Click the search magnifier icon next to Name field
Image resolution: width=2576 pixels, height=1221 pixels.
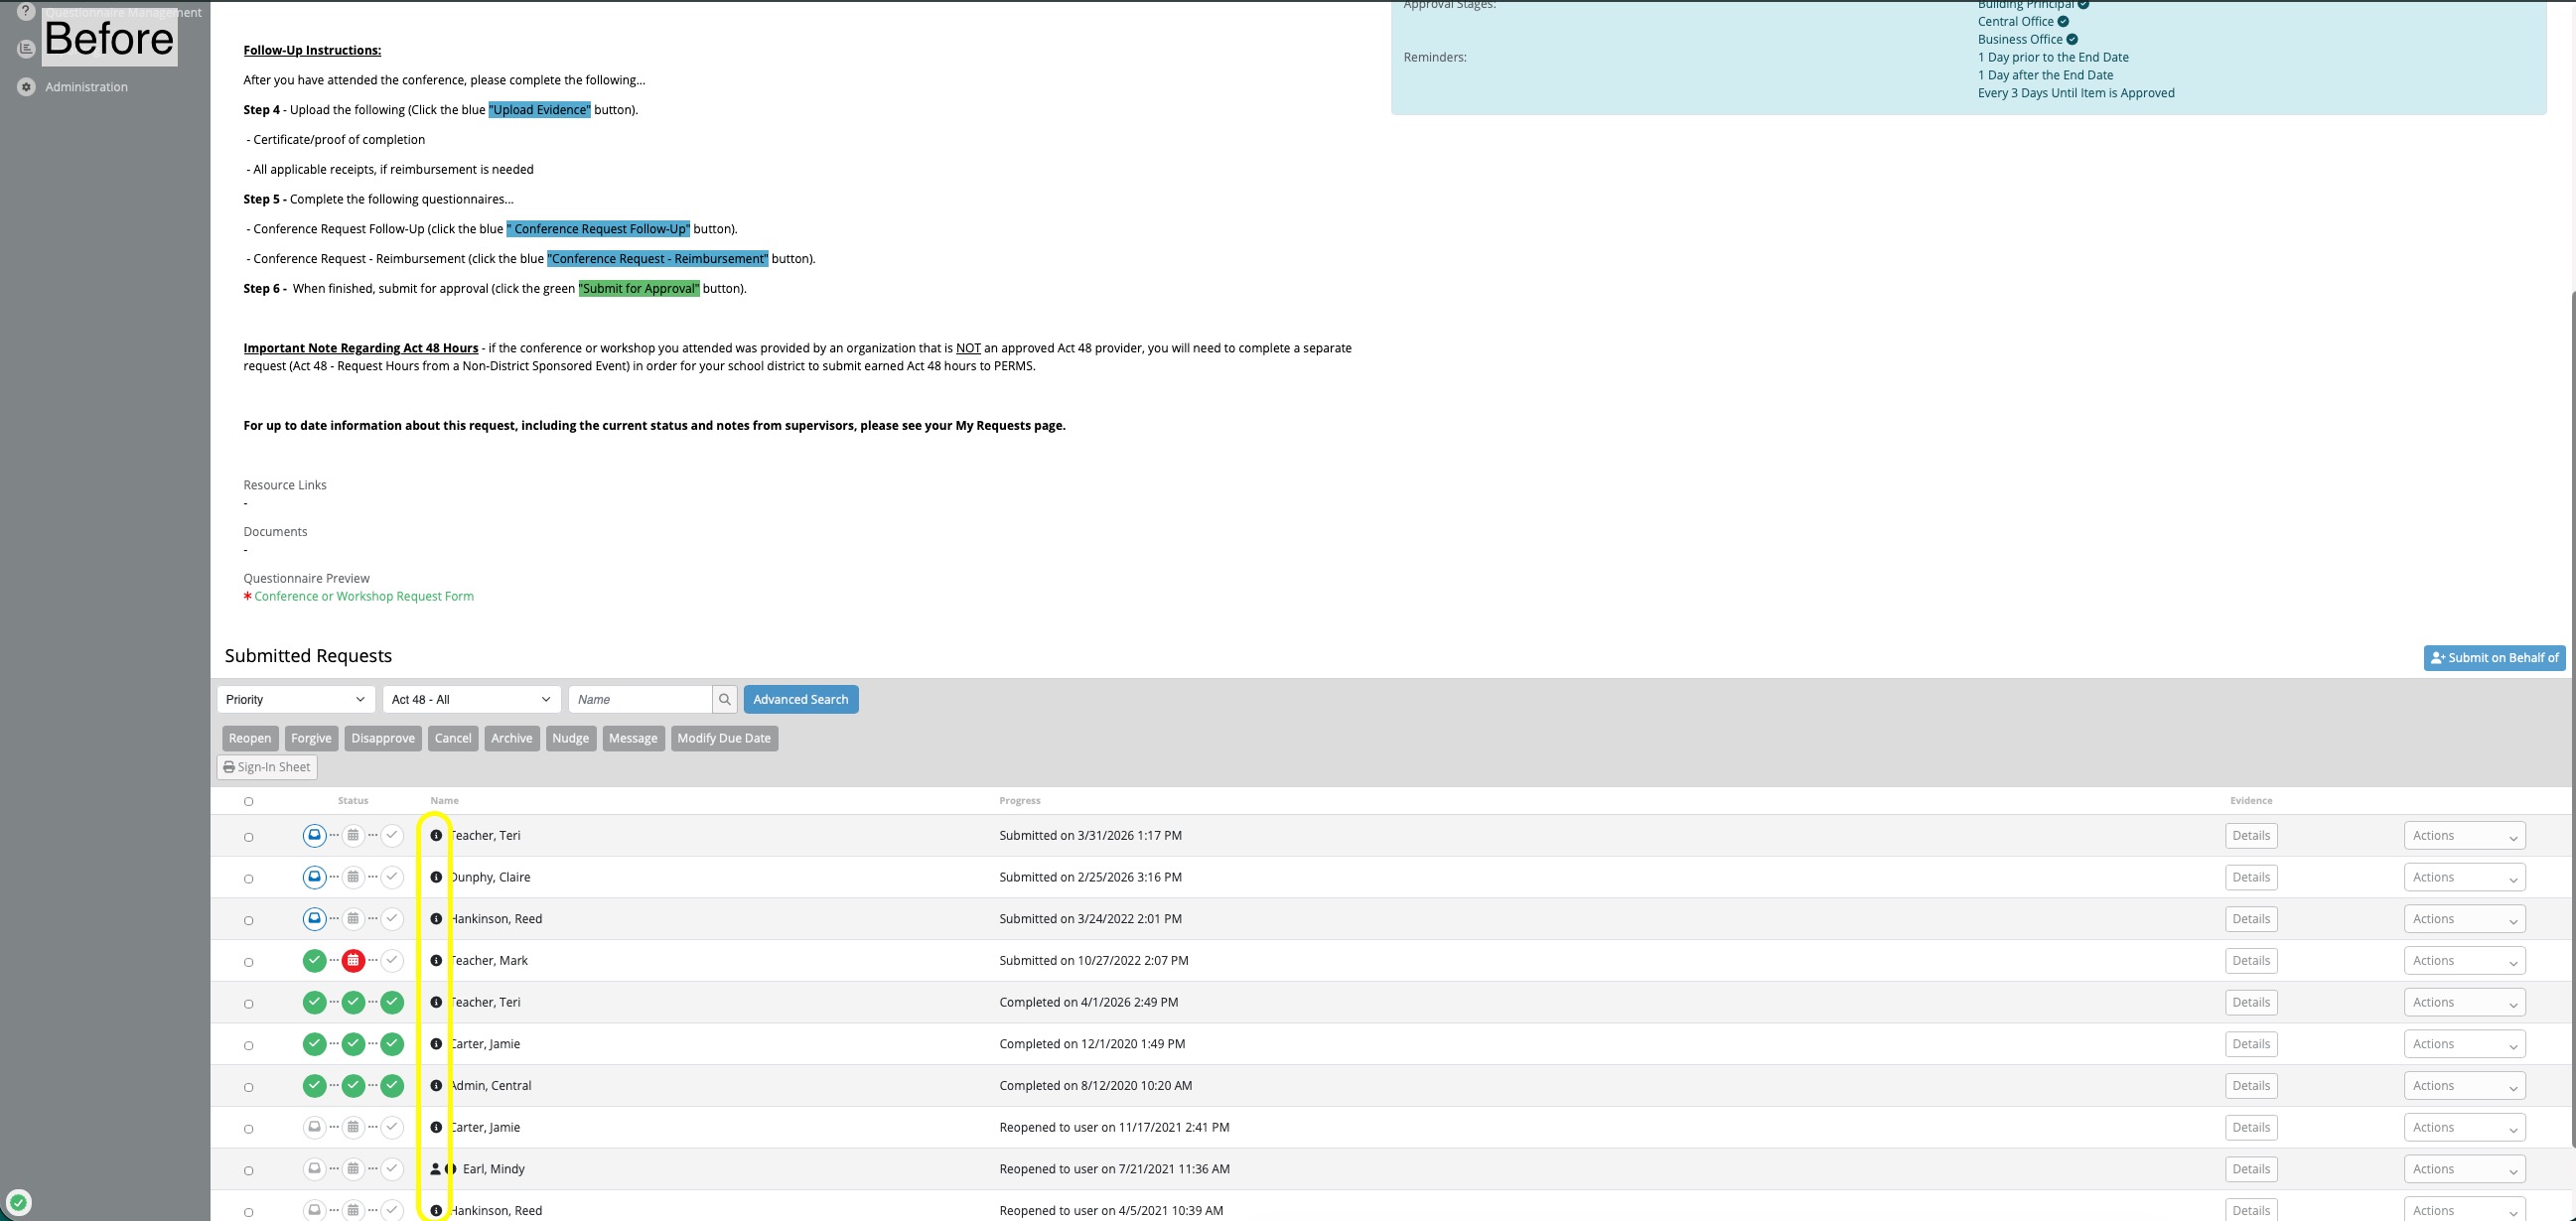(x=725, y=700)
